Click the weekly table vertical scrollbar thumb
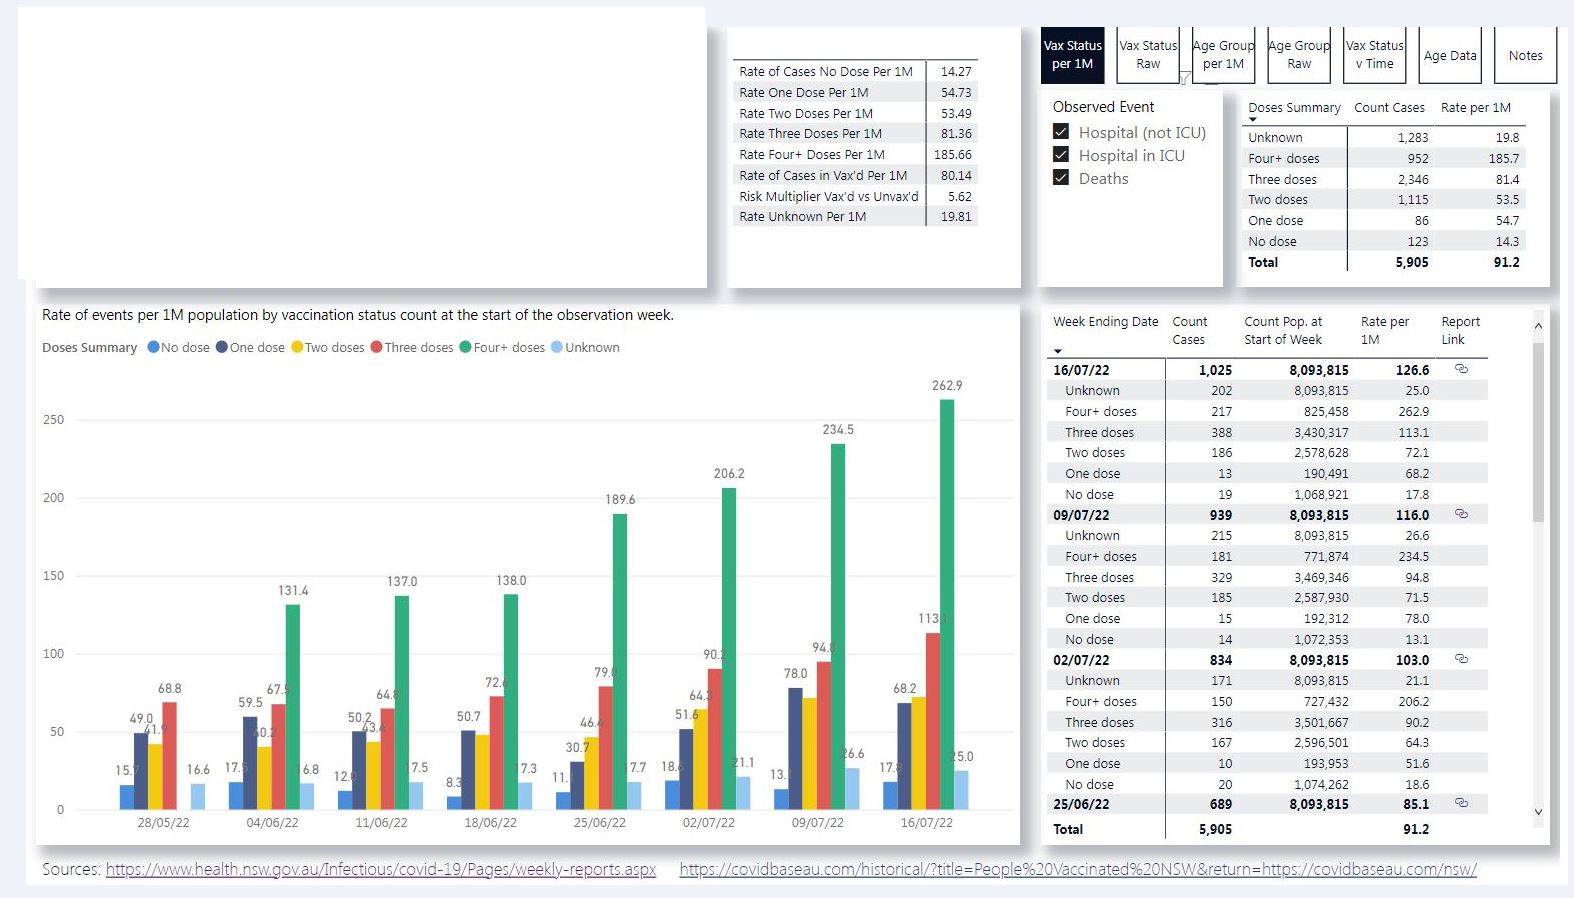This screenshot has width=1574, height=898. point(1538,430)
